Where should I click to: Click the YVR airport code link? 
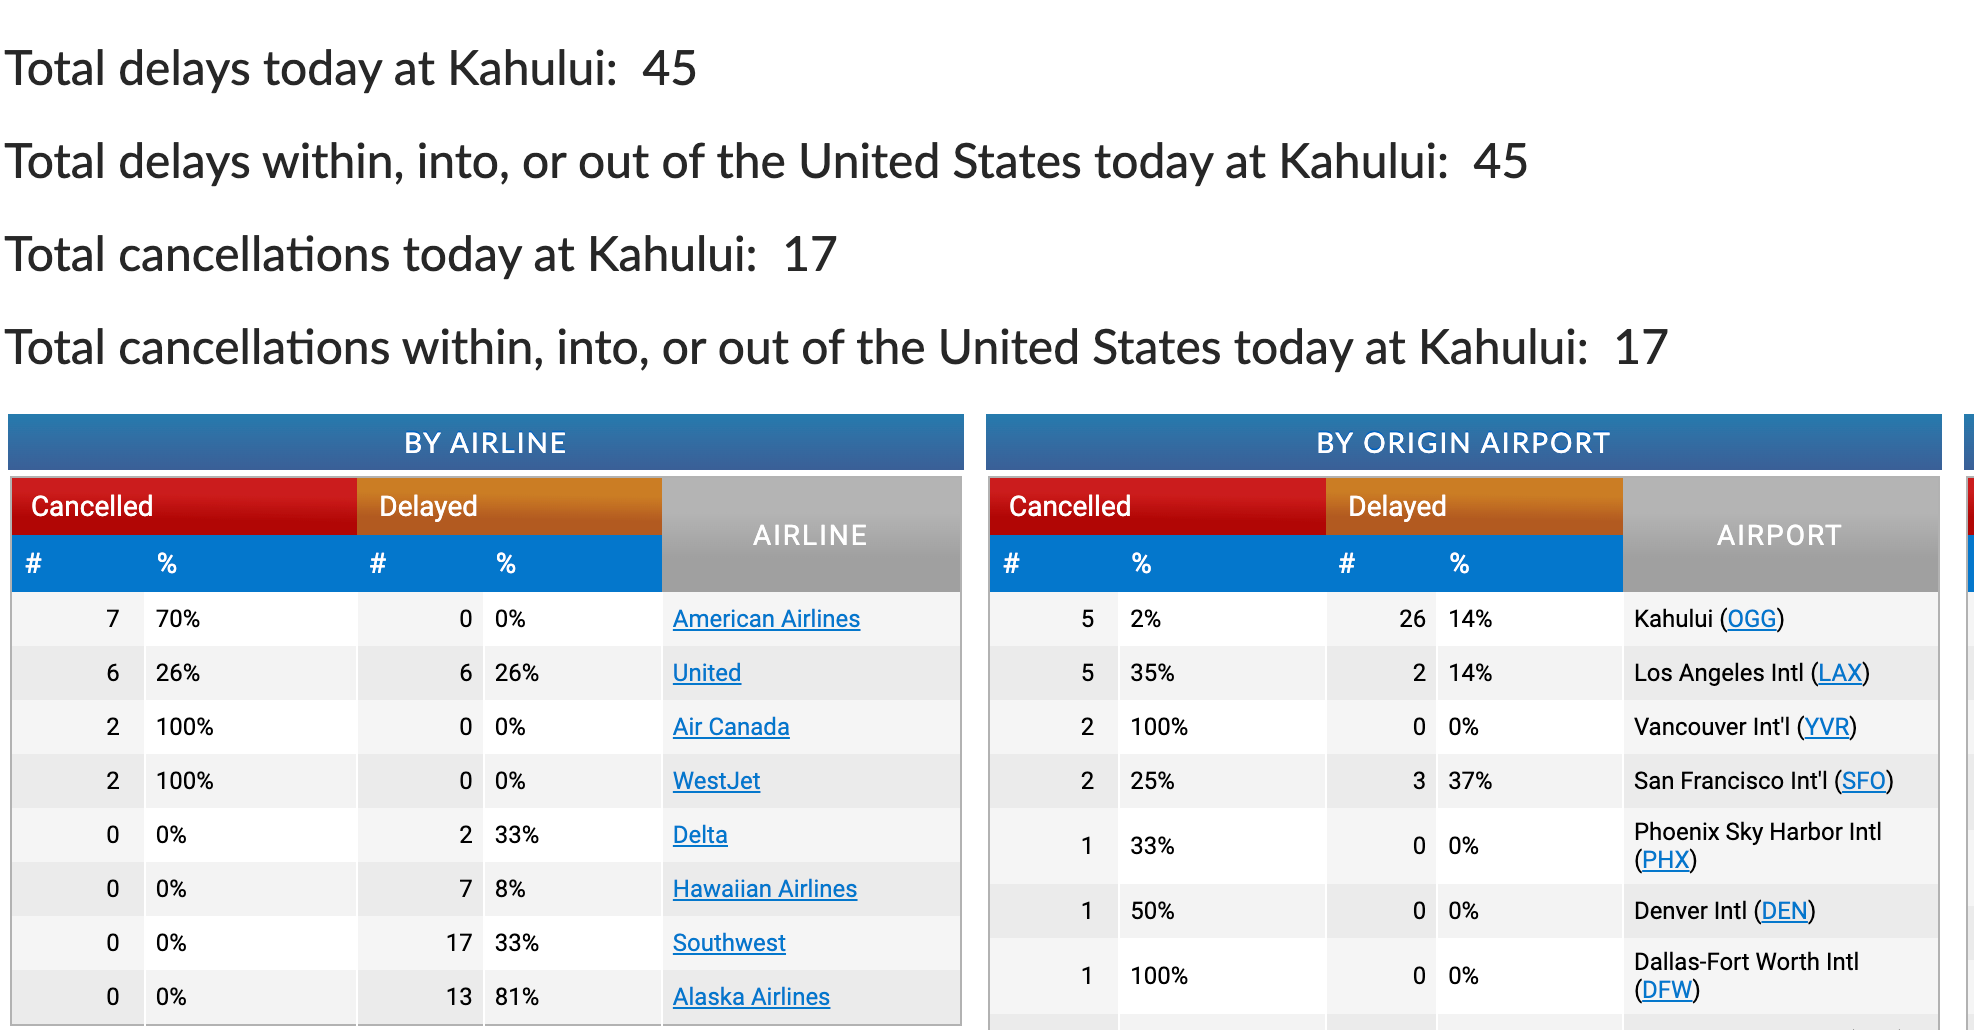tap(1826, 727)
